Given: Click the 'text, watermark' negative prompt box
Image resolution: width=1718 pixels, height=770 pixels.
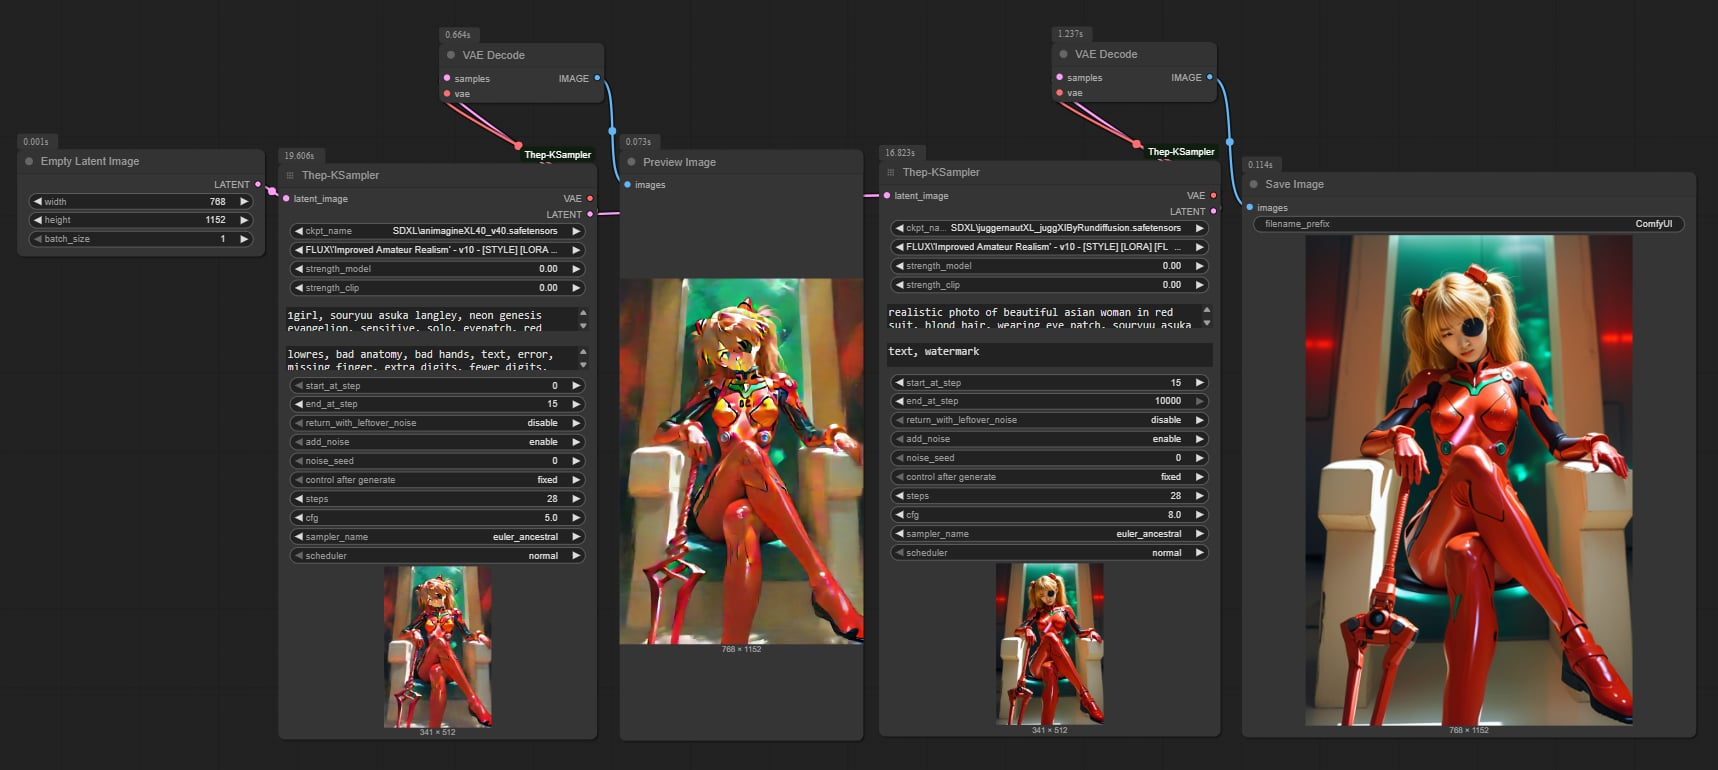Looking at the screenshot, I should pyautogui.click(x=1049, y=354).
